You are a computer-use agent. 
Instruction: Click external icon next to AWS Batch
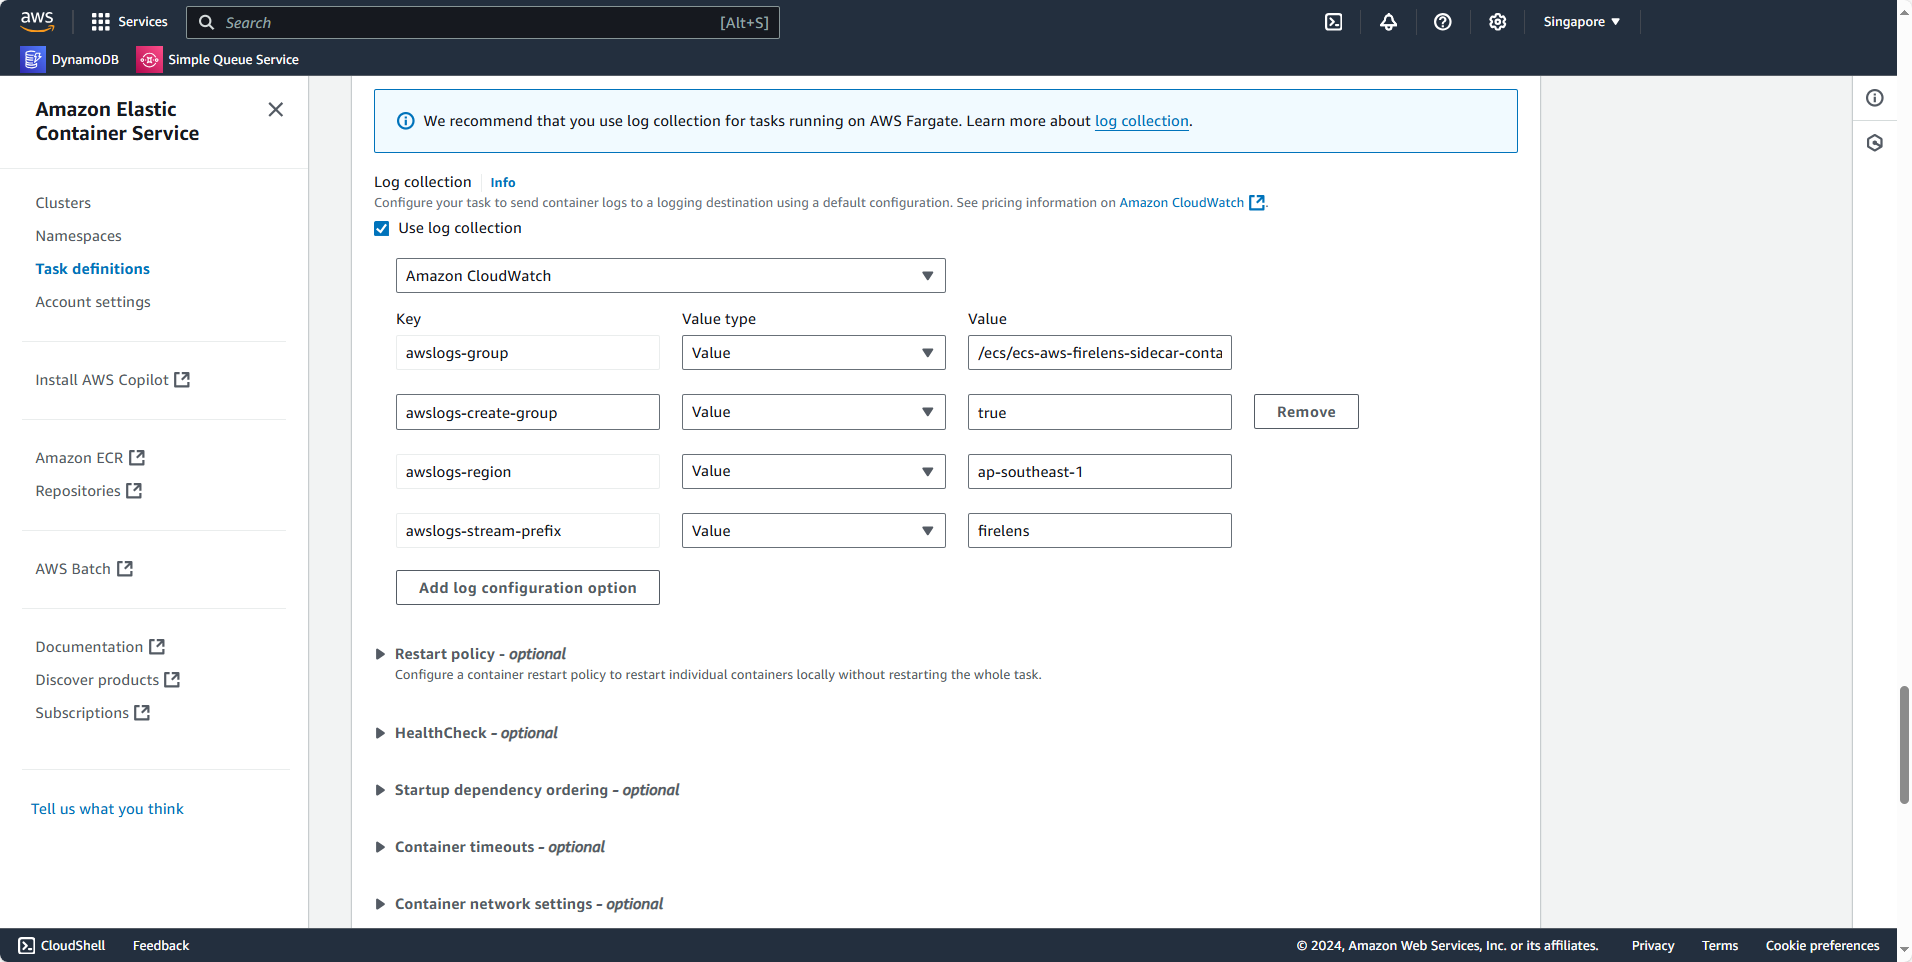click(x=125, y=569)
